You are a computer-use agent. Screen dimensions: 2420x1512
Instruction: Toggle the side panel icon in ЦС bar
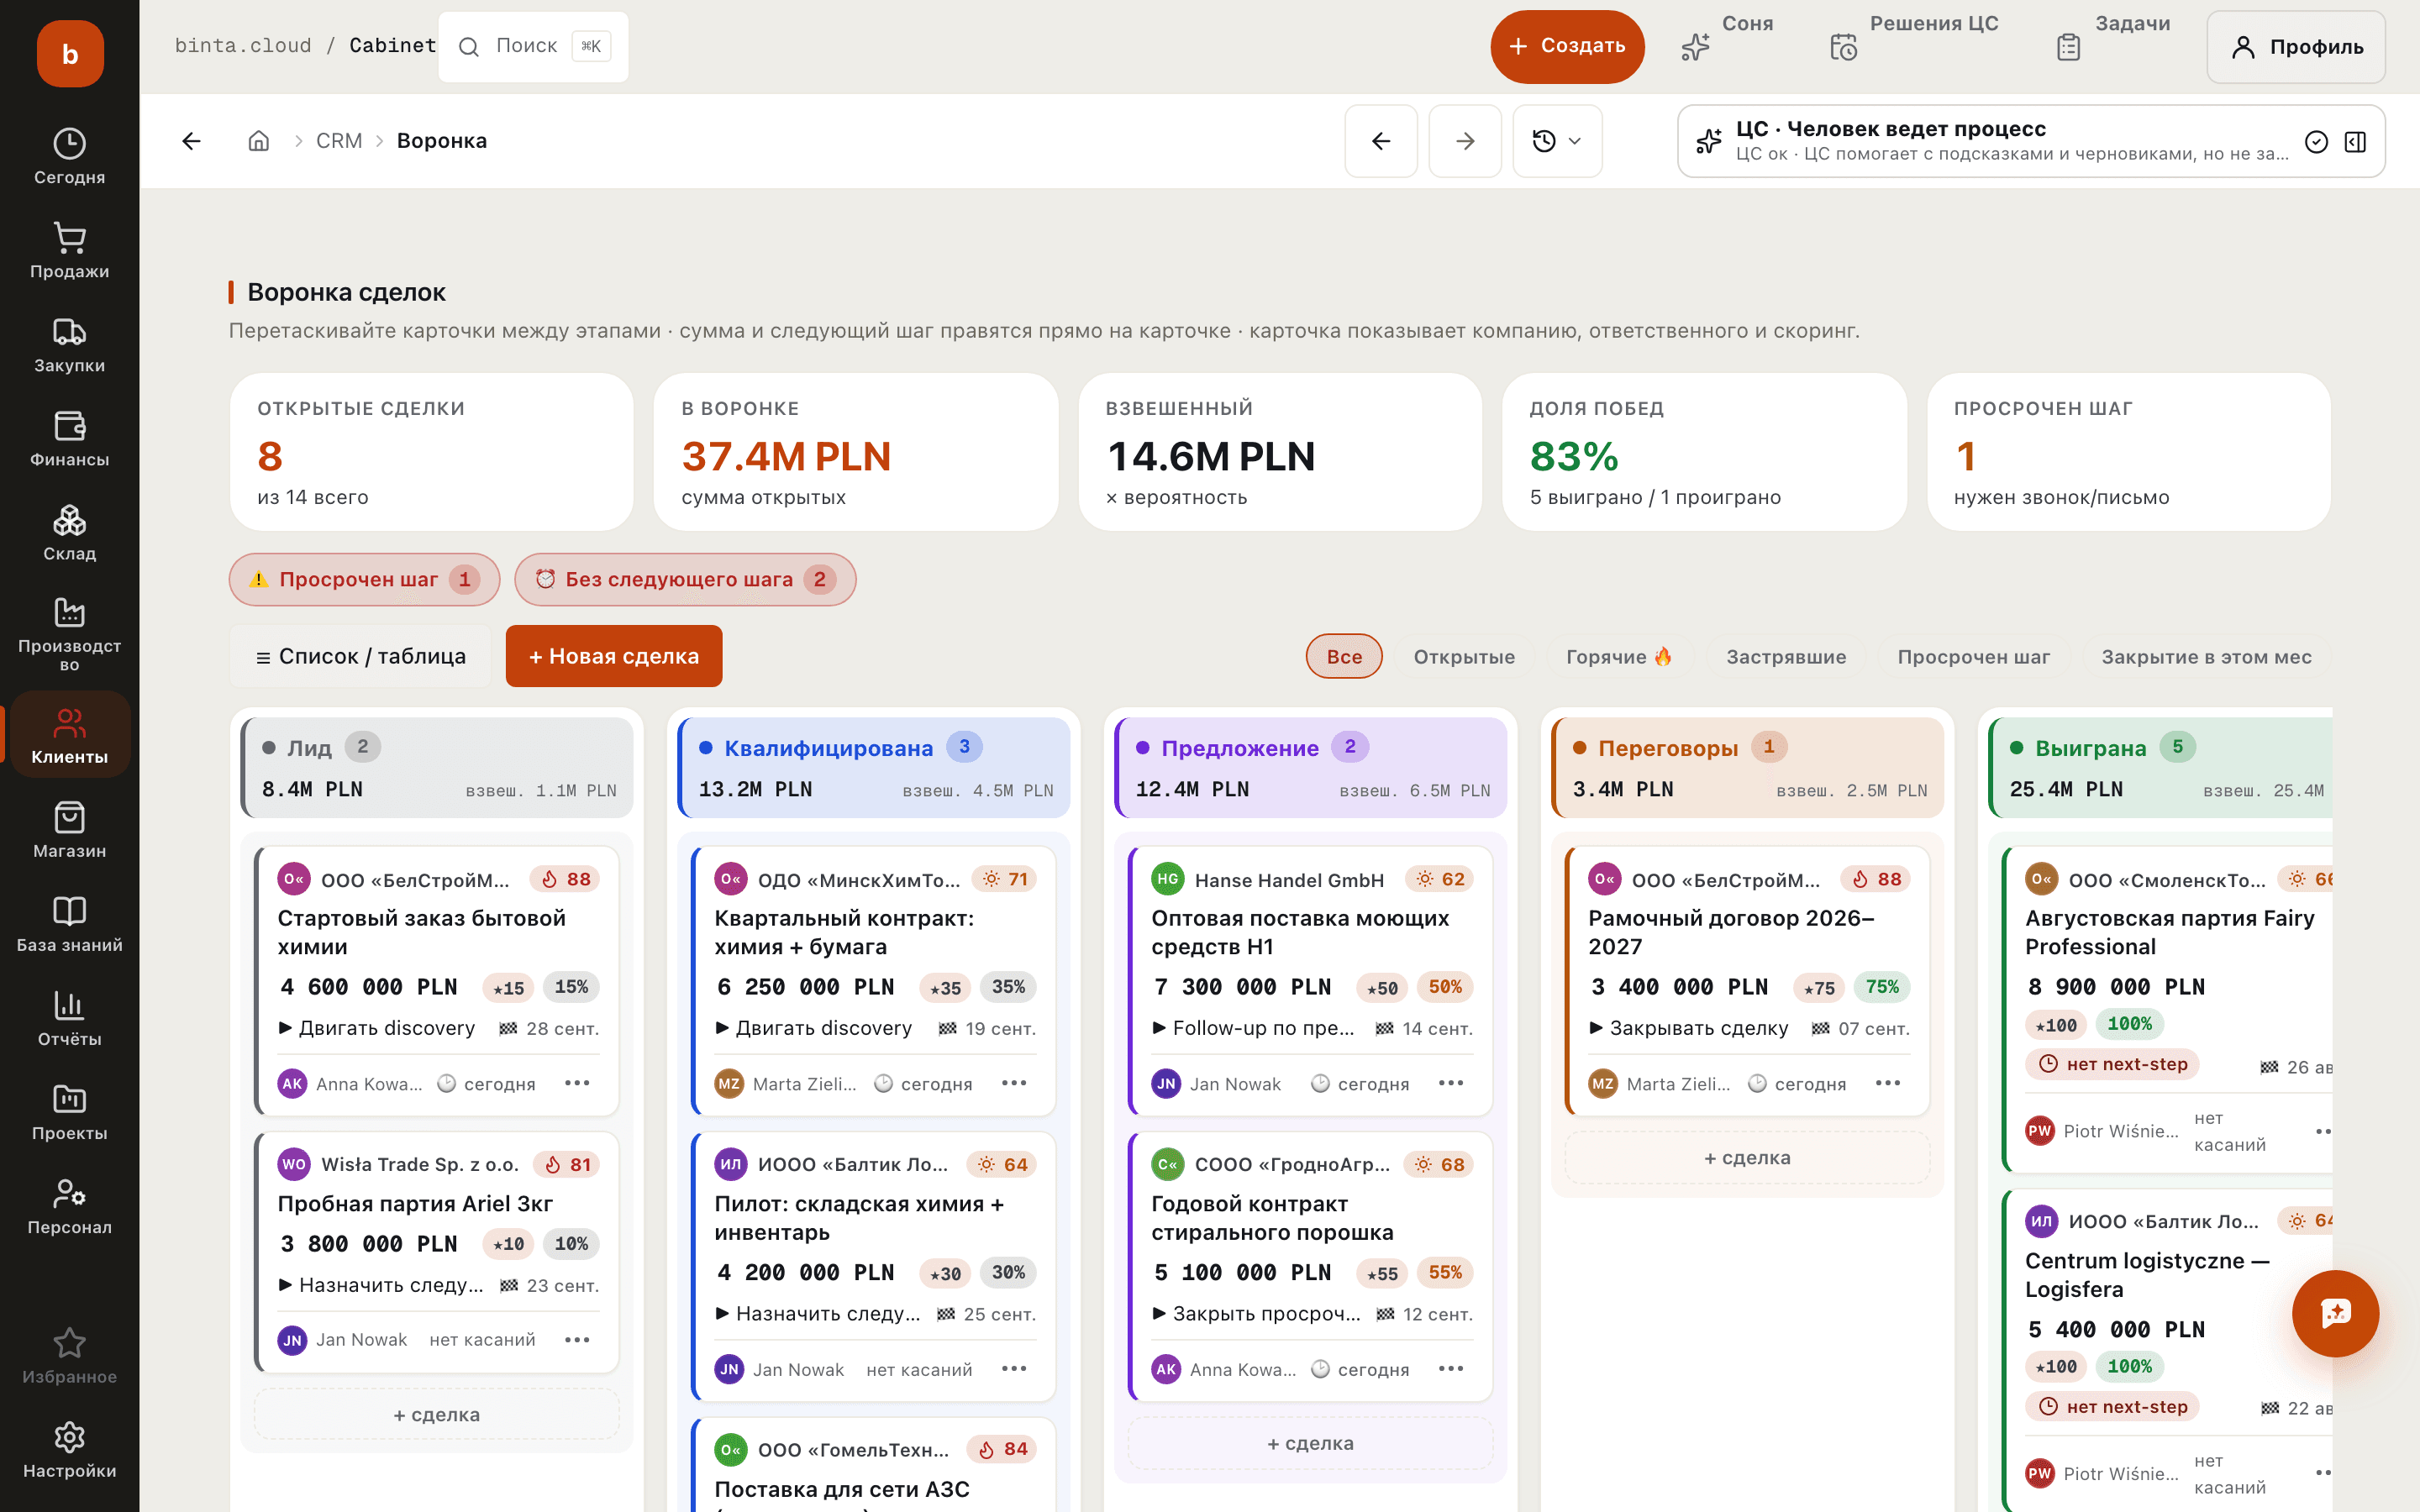click(x=2355, y=142)
